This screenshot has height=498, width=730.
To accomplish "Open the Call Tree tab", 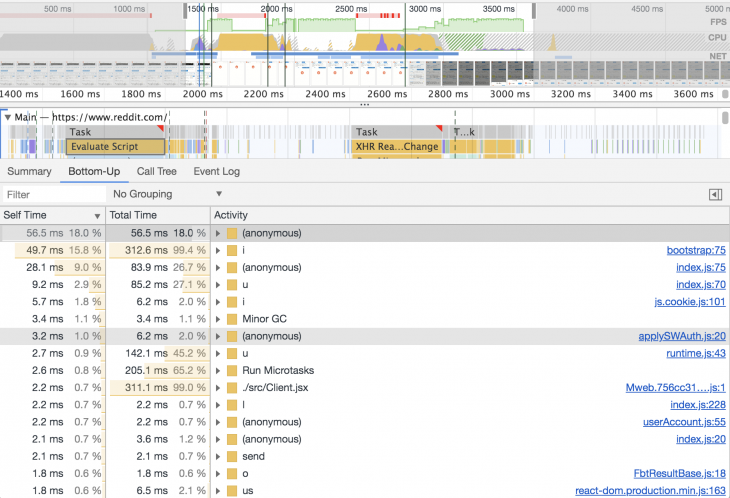I will (x=156, y=171).
